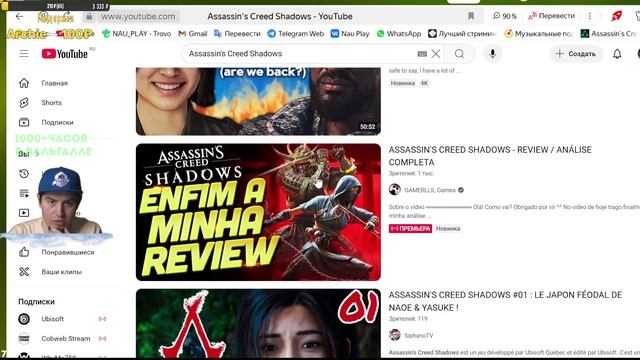Screen dimensions: 640x360
Task: Click the 4K badge on the top video
Action: (x=424, y=83)
